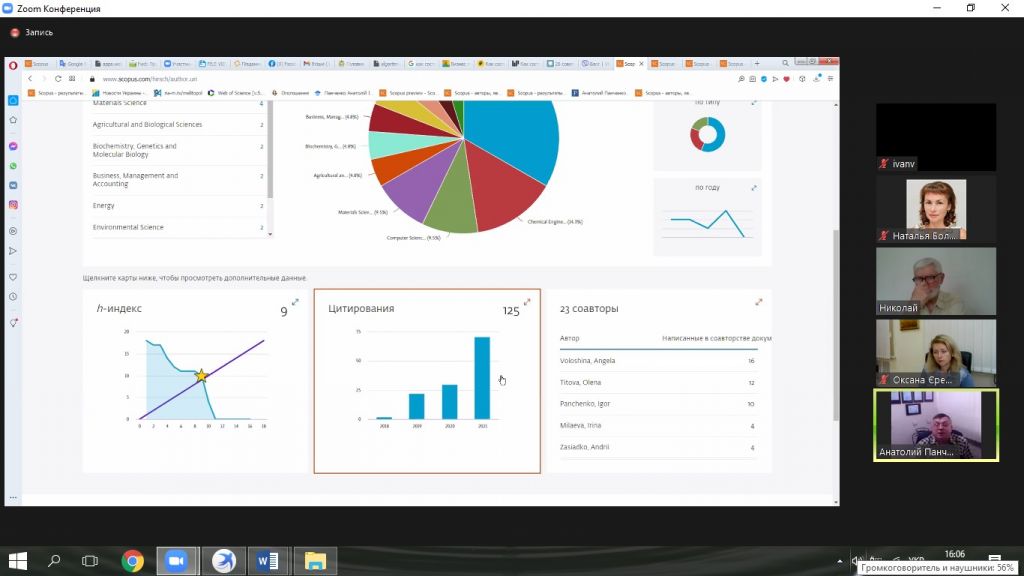Select the Energy subject row
The height and width of the screenshot is (576, 1024).
(x=178, y=205)
